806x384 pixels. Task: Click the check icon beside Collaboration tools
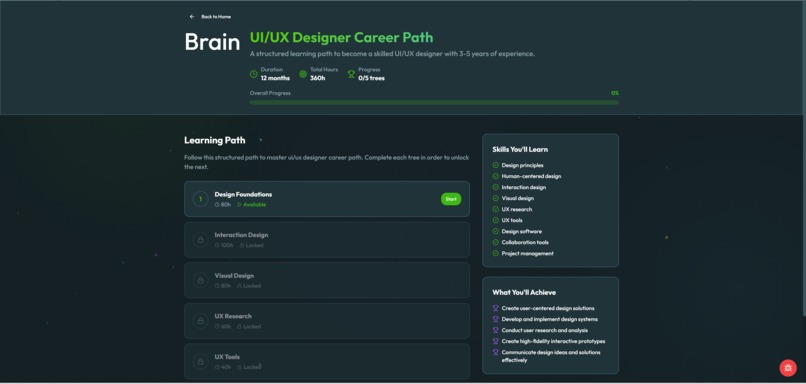(x=496, y=242)
